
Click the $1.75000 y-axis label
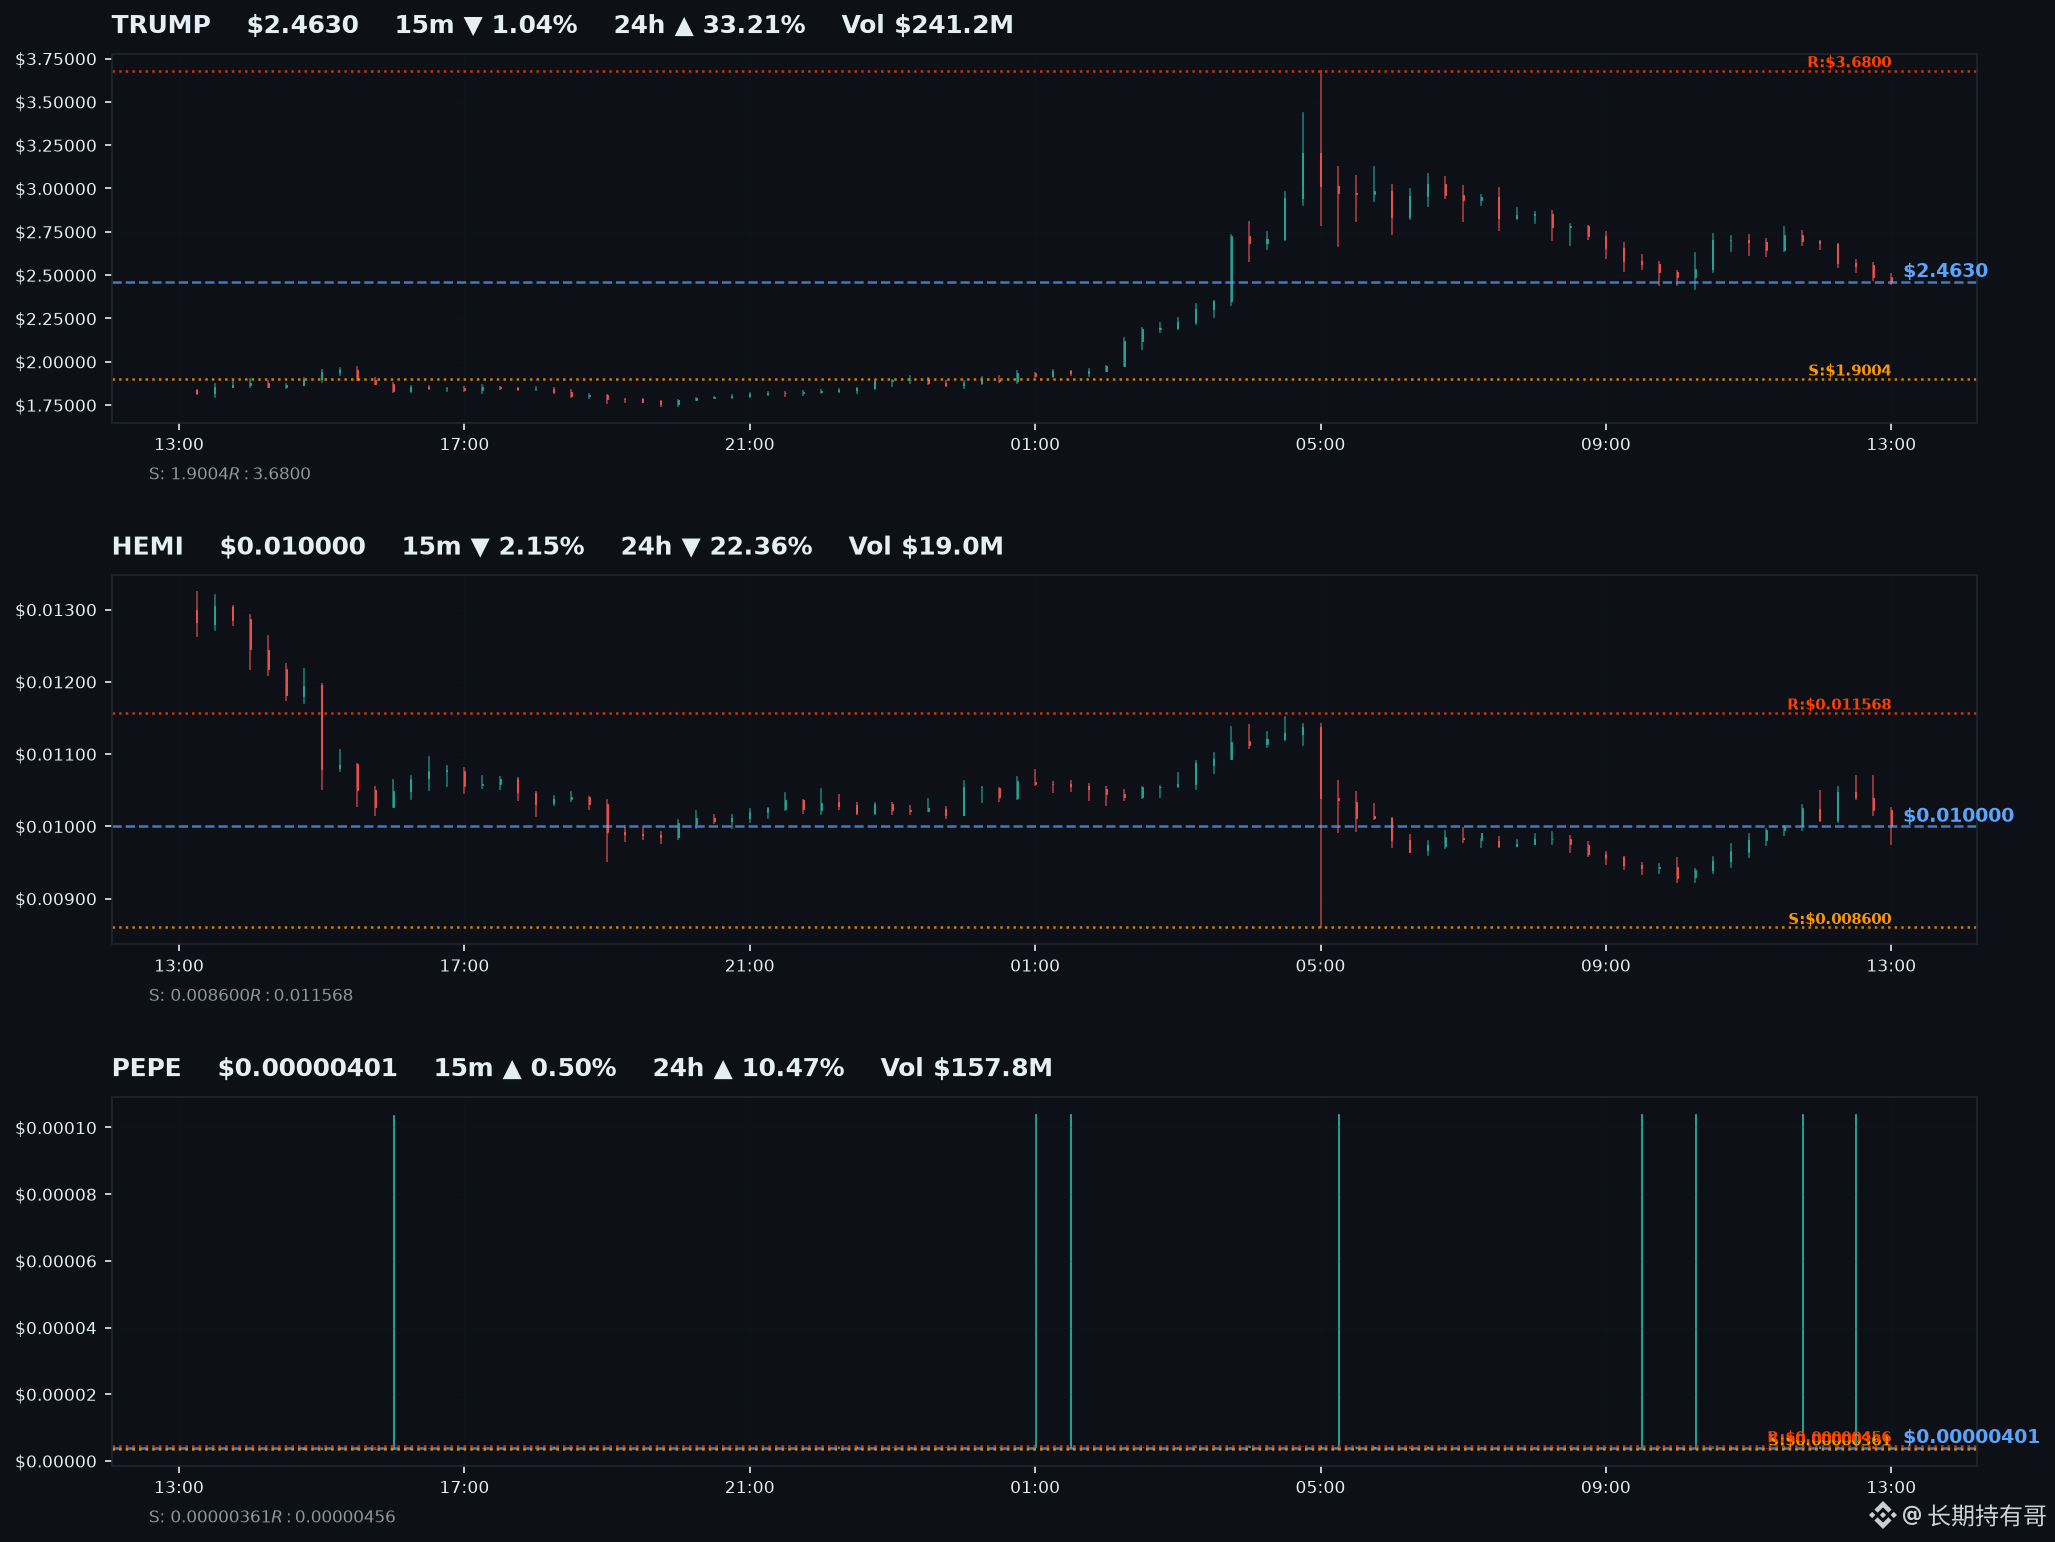click(x=56, y=406)
